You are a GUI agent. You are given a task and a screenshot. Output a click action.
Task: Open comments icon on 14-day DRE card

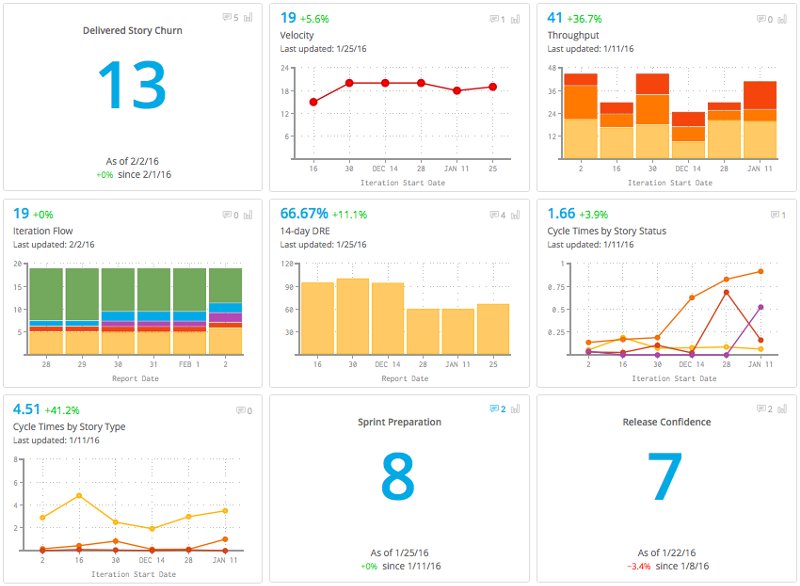497,215
